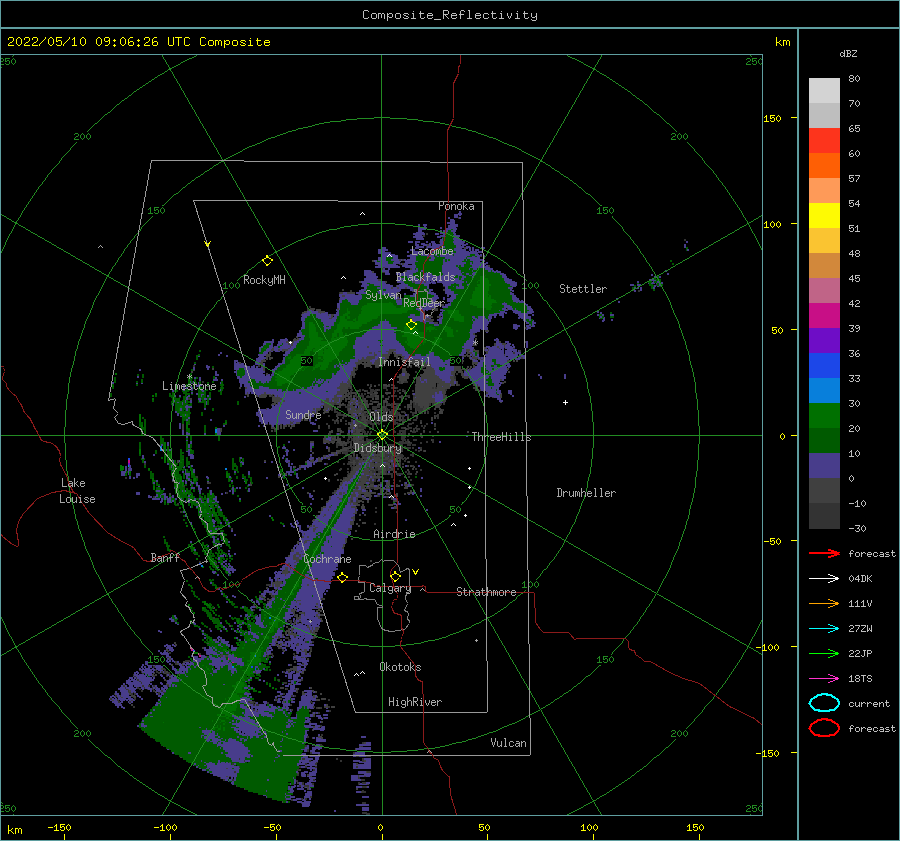
Task: Click the Sylvan label
Action: tap(383, 295)
